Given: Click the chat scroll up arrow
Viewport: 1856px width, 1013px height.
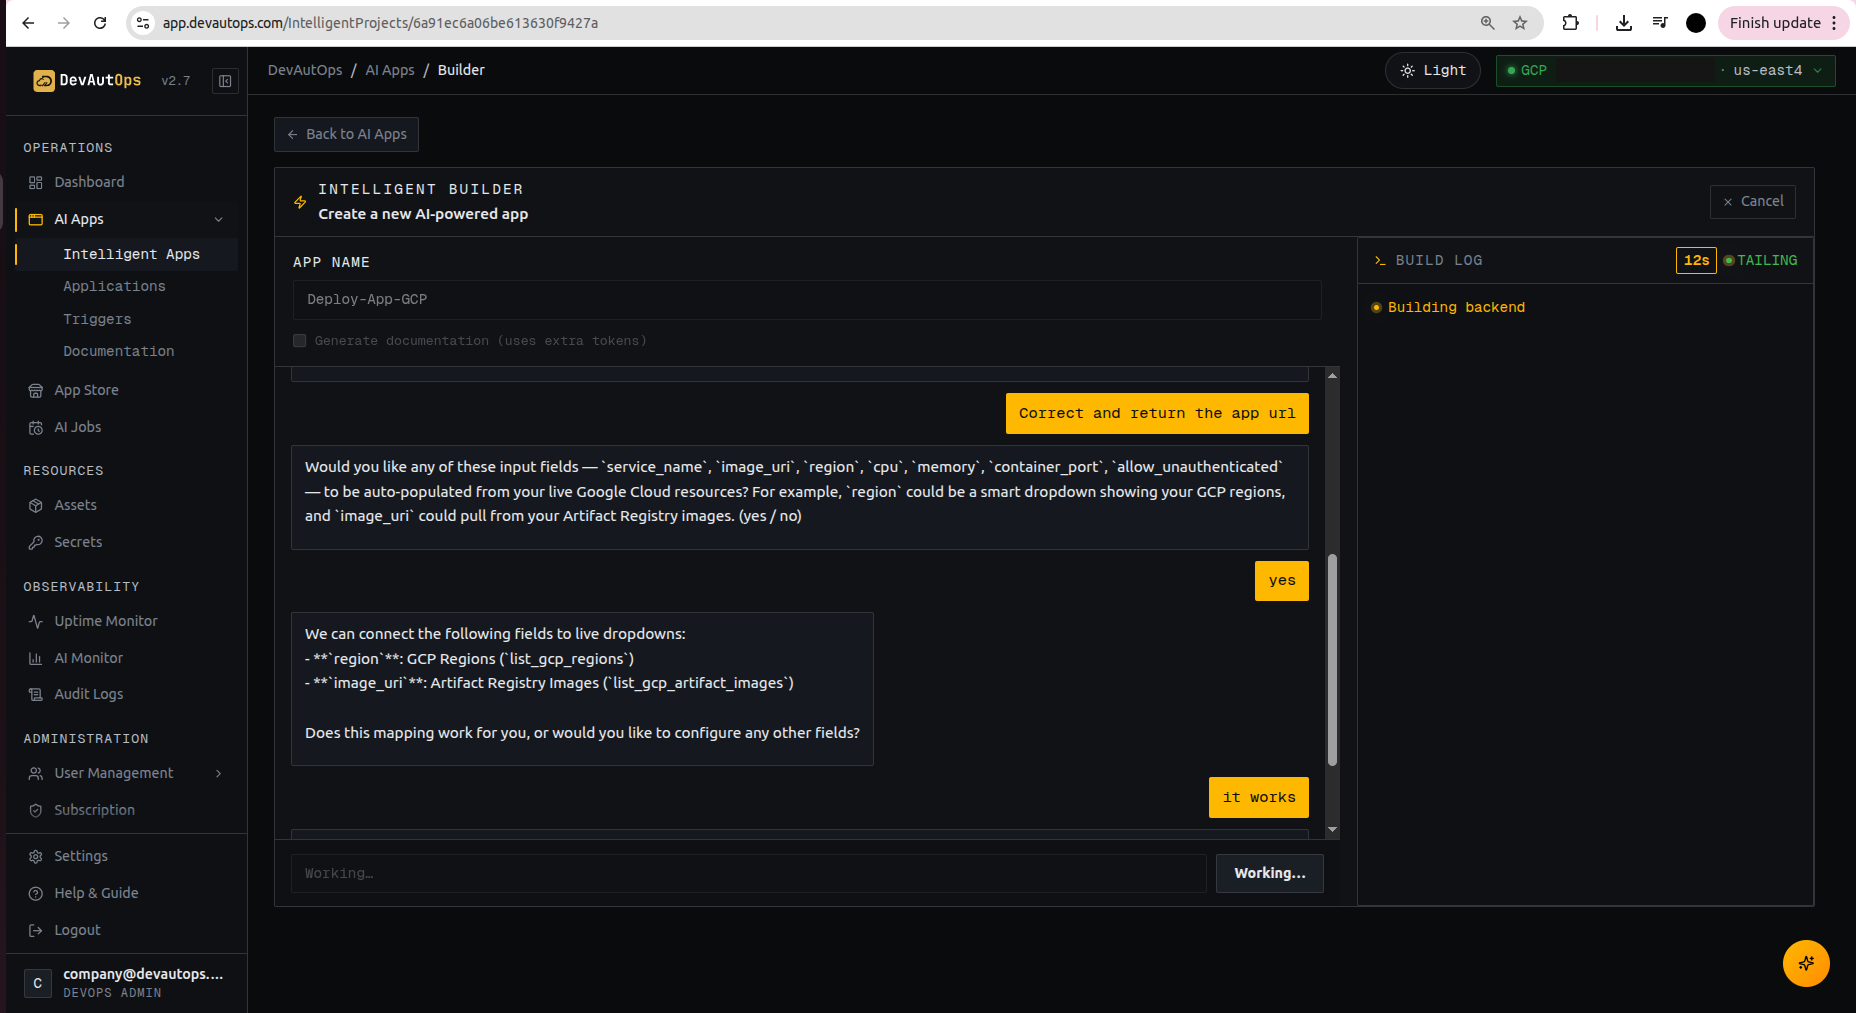Looking at the screenshot, I should [1332, 375].
